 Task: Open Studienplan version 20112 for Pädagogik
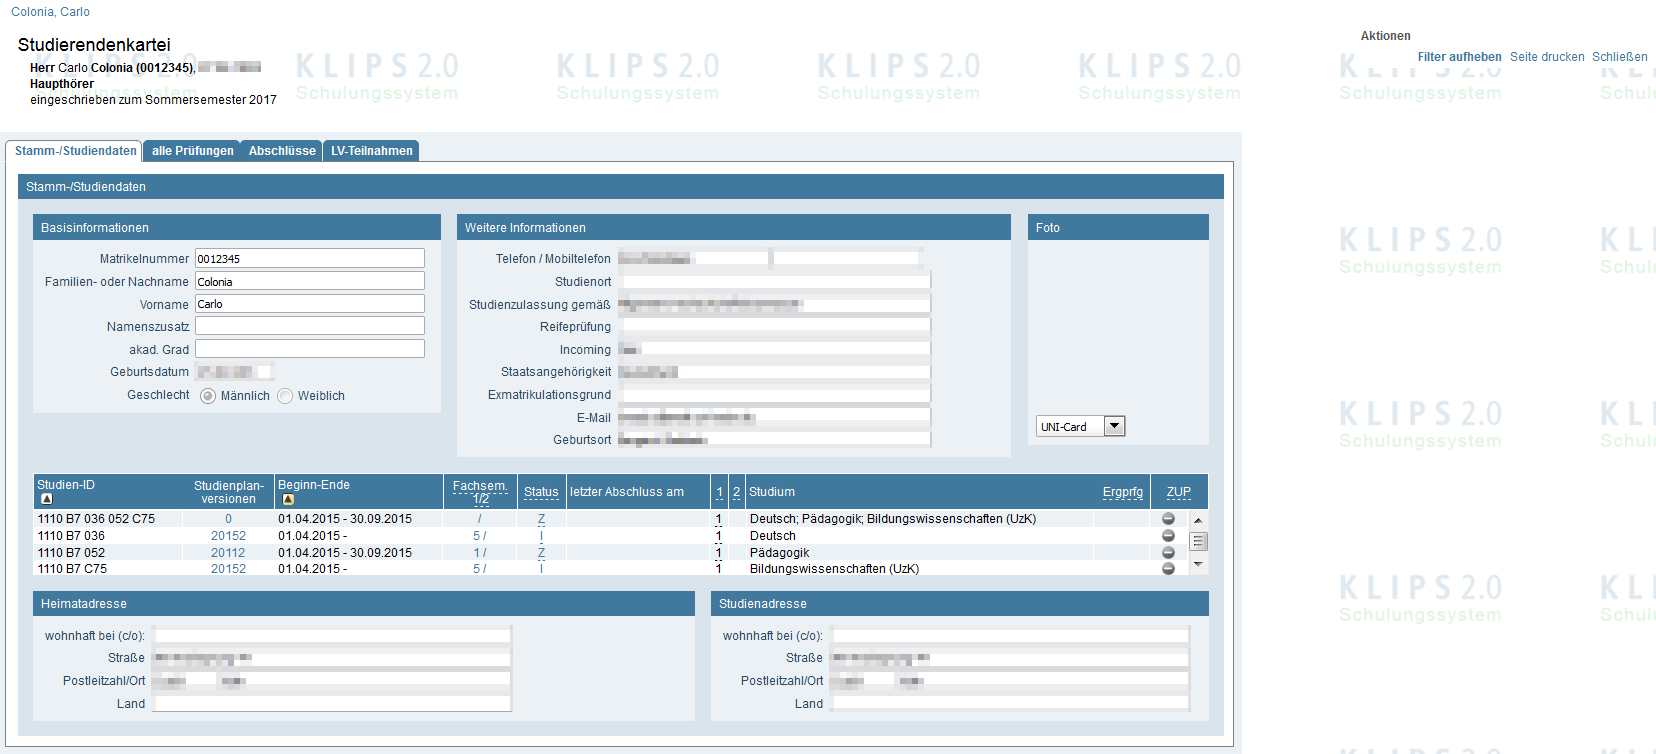[228, 553]
